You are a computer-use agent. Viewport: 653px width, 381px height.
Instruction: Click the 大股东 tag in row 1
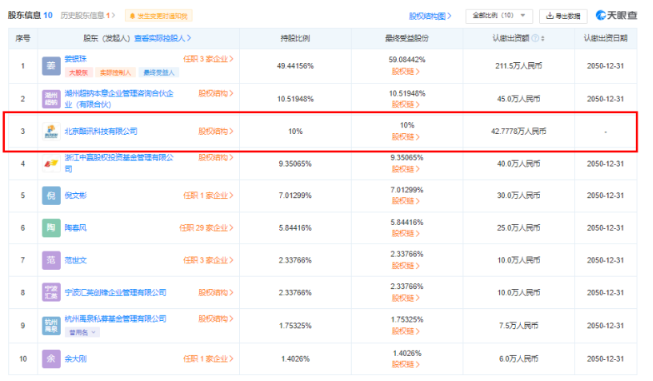[x=78, y=72]
